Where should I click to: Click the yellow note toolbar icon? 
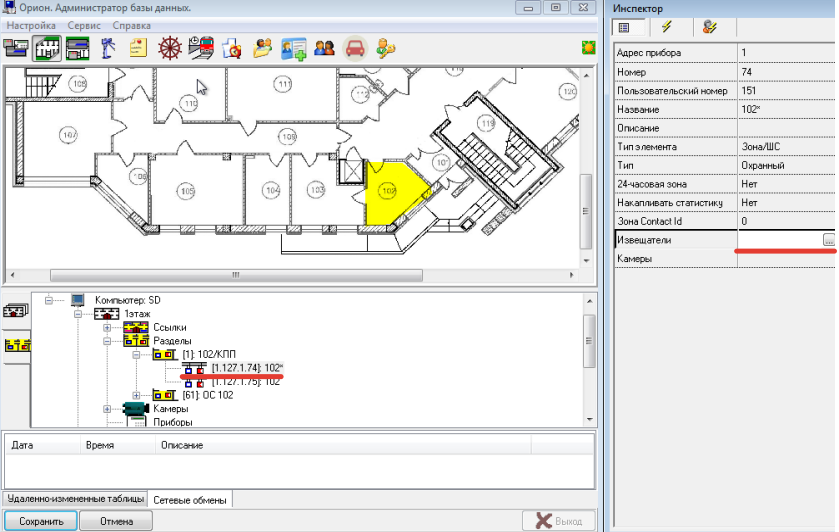click(x=139, y=46)
